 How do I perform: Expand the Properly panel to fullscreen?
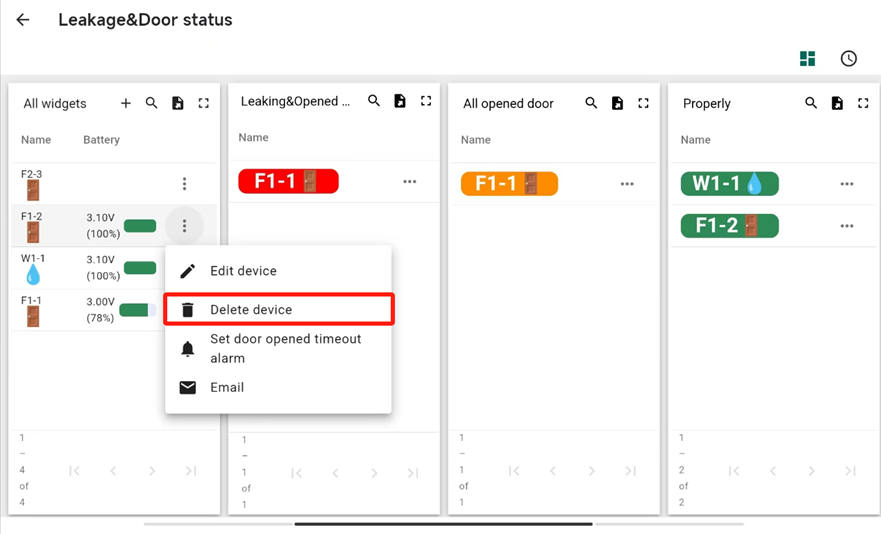pos(863,103)
